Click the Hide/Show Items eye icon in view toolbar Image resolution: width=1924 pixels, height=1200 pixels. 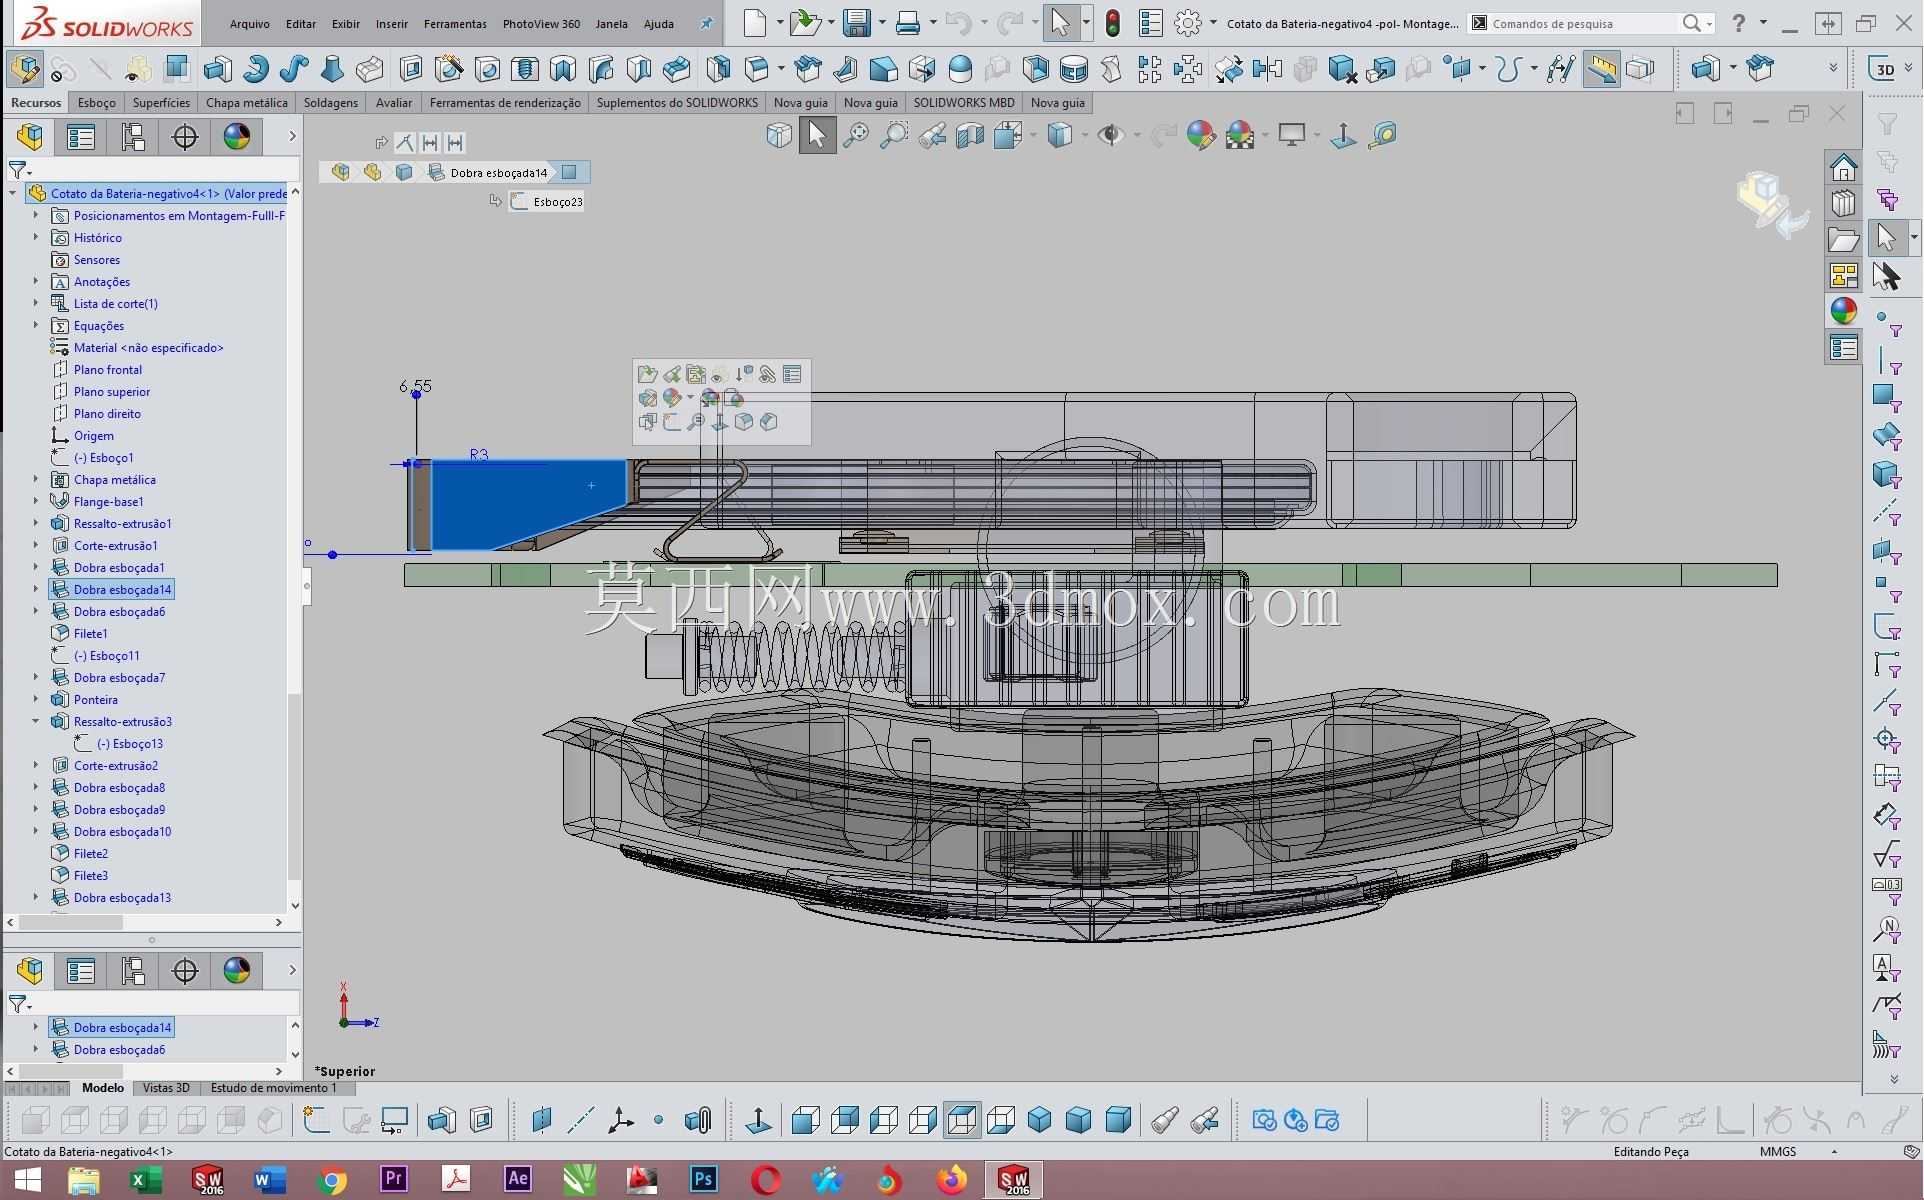pyautogui.click(x=1110, y=135)
